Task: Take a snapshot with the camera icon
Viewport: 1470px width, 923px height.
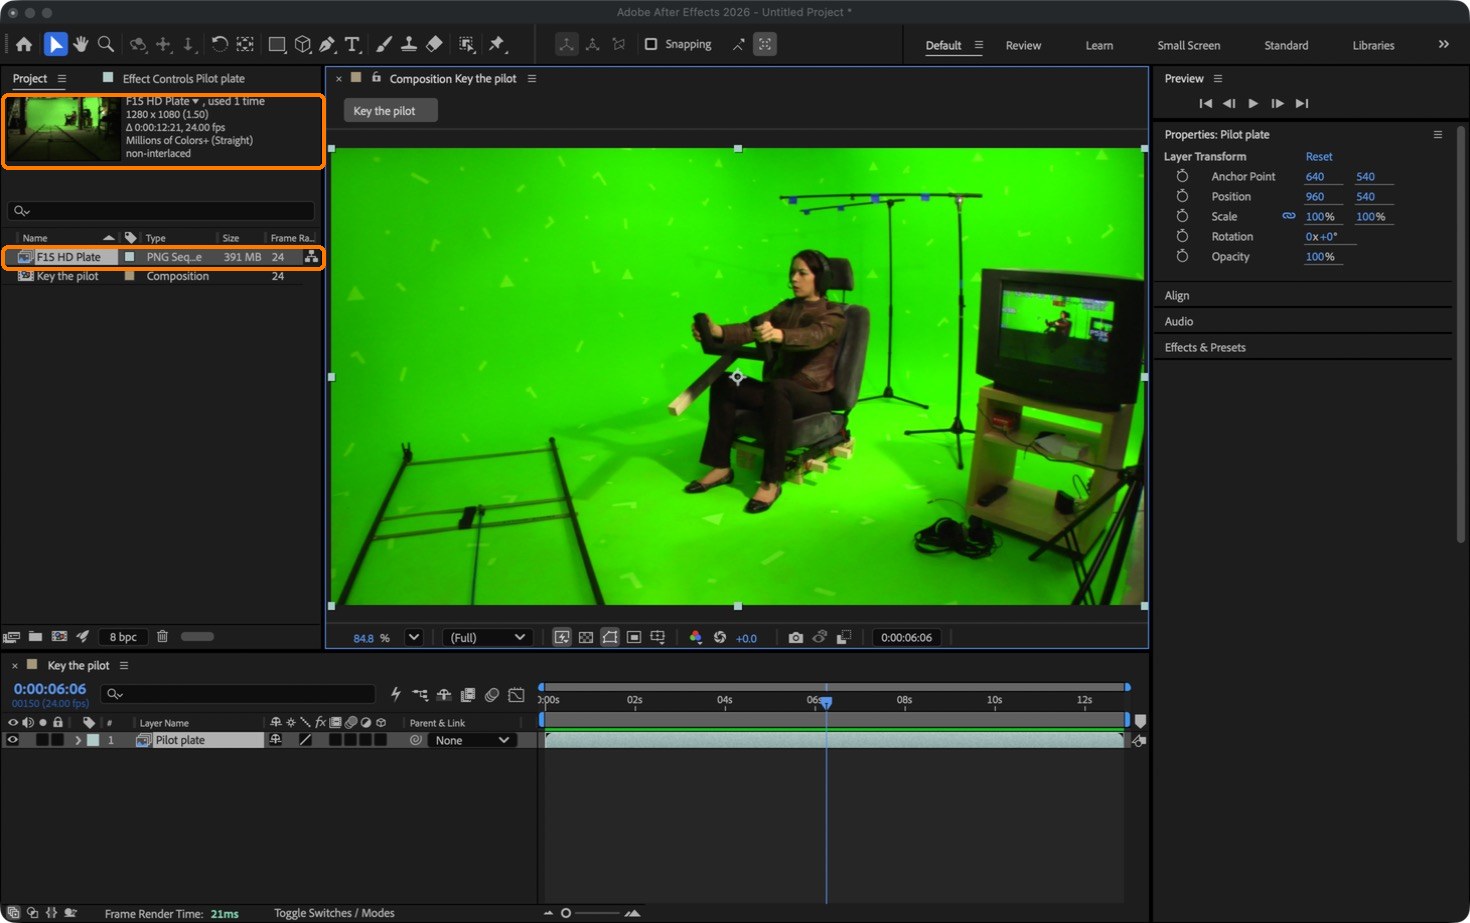Action: (795, 637)
